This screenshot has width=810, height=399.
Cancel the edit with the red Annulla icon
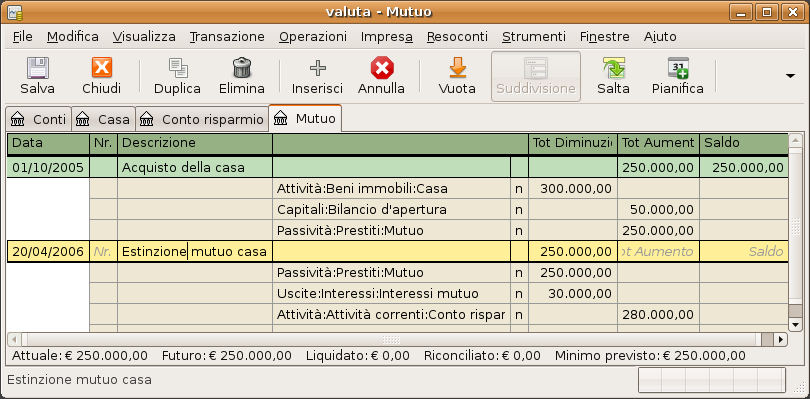(x=382, y=68)
